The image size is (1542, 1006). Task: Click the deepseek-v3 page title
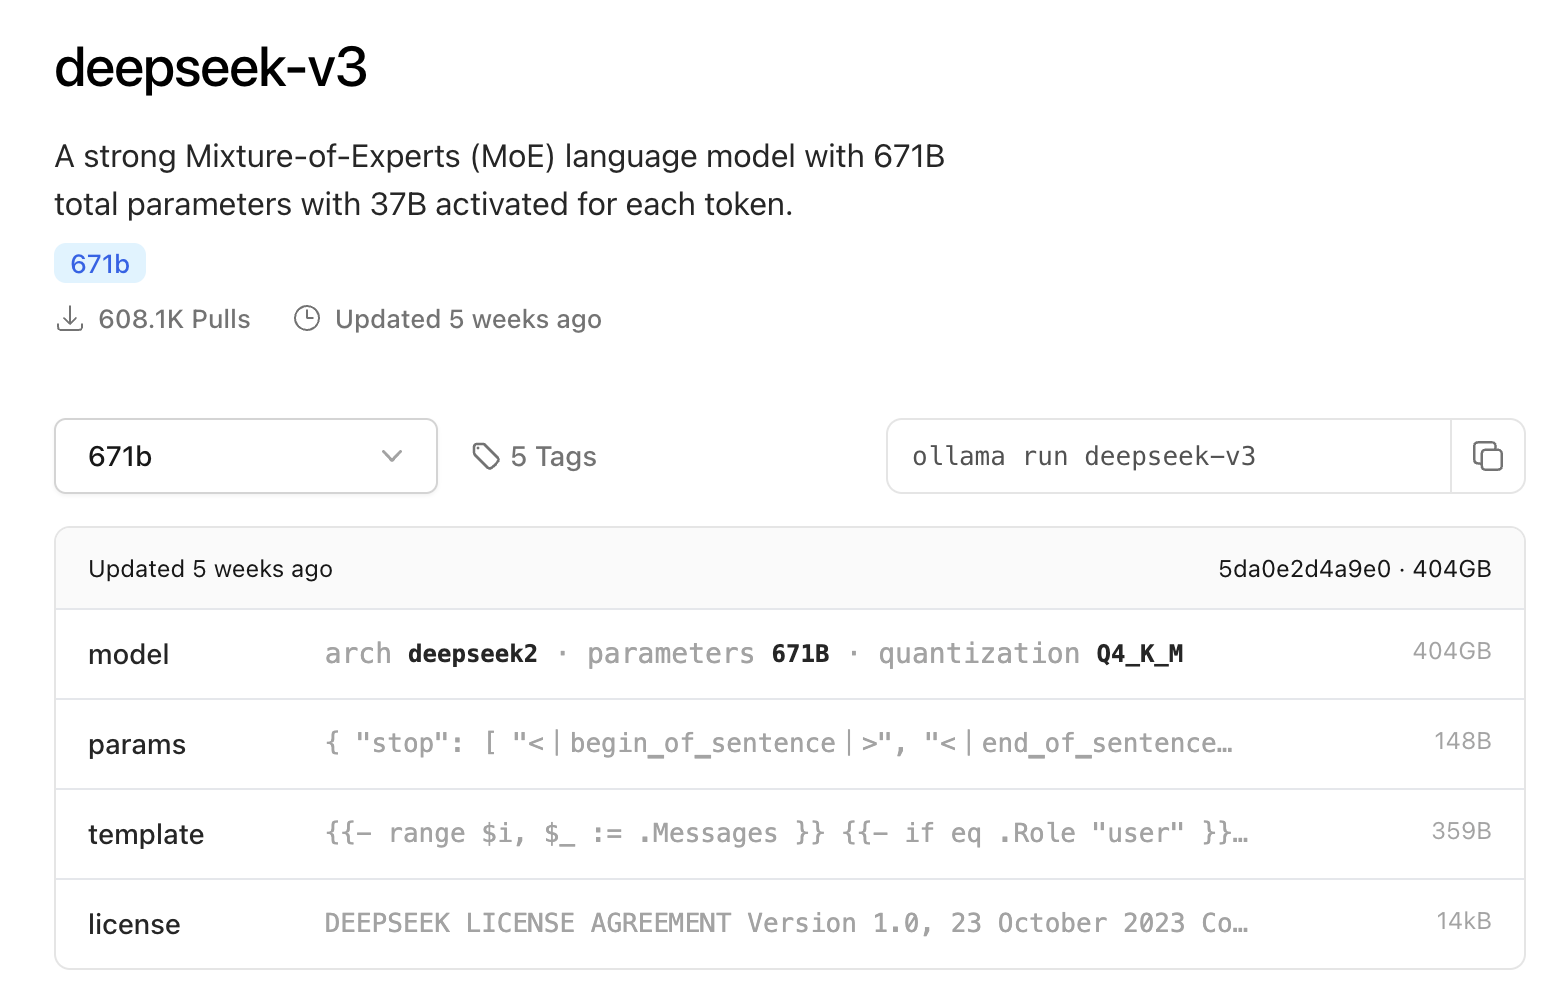click(211, 68)
